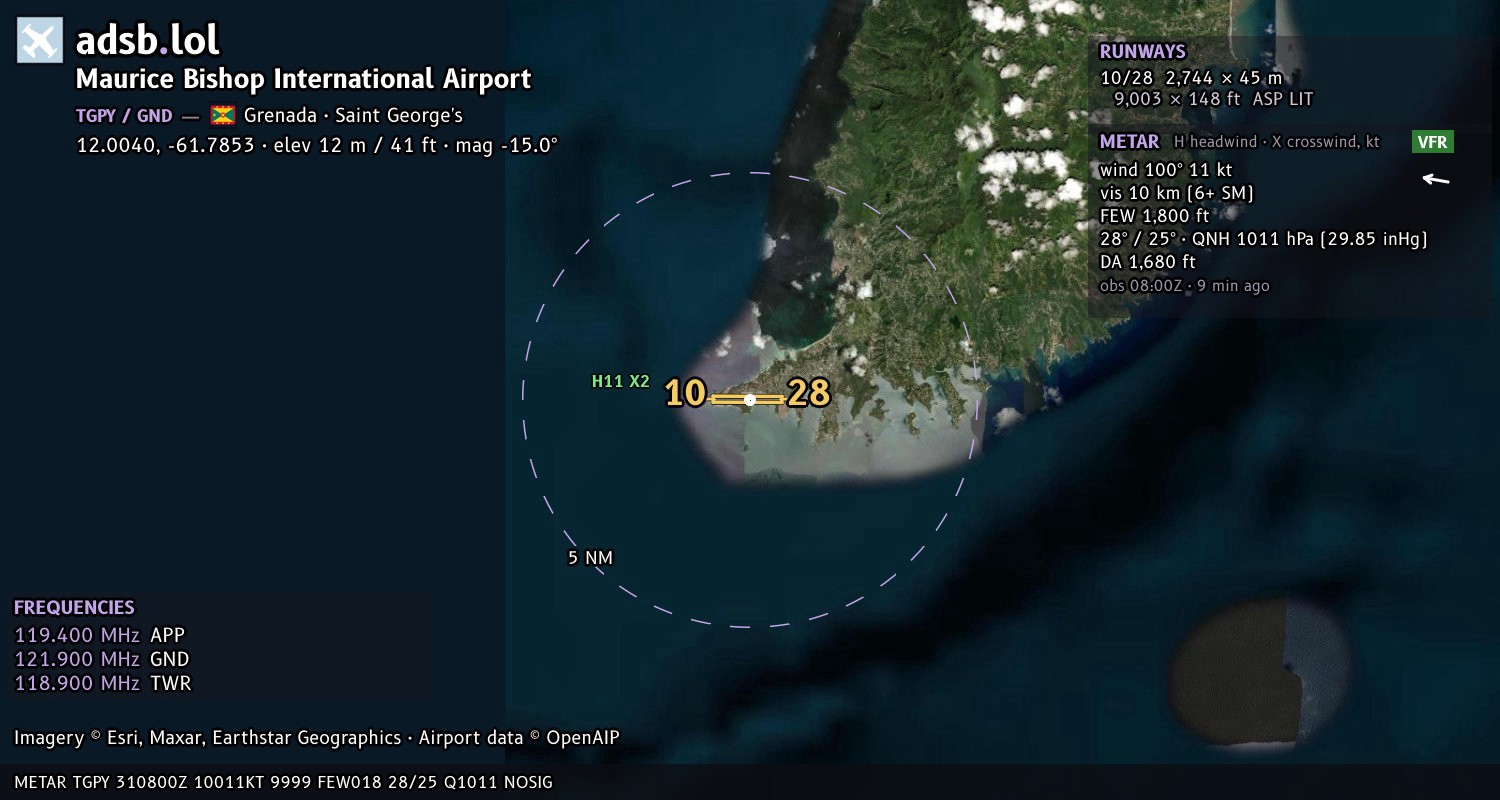Click the headwind/crosswind legend text
Image resolution: width=1500 pixels, height=800 pixels.
tap(1277, 142)
